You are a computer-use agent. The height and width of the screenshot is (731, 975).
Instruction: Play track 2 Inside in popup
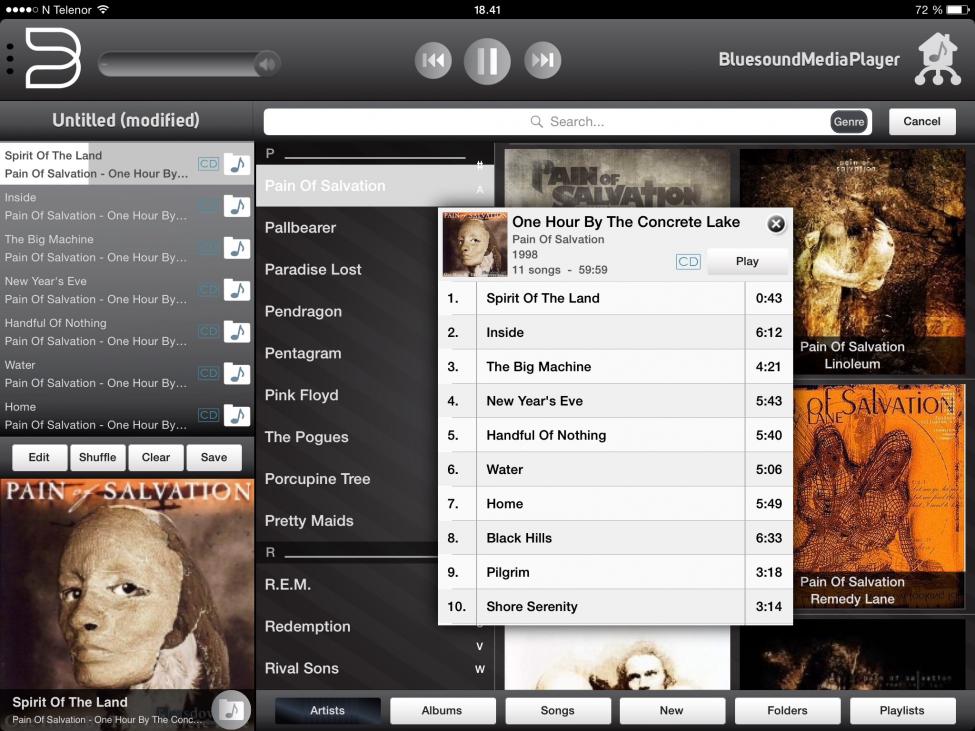pos(616,333)
